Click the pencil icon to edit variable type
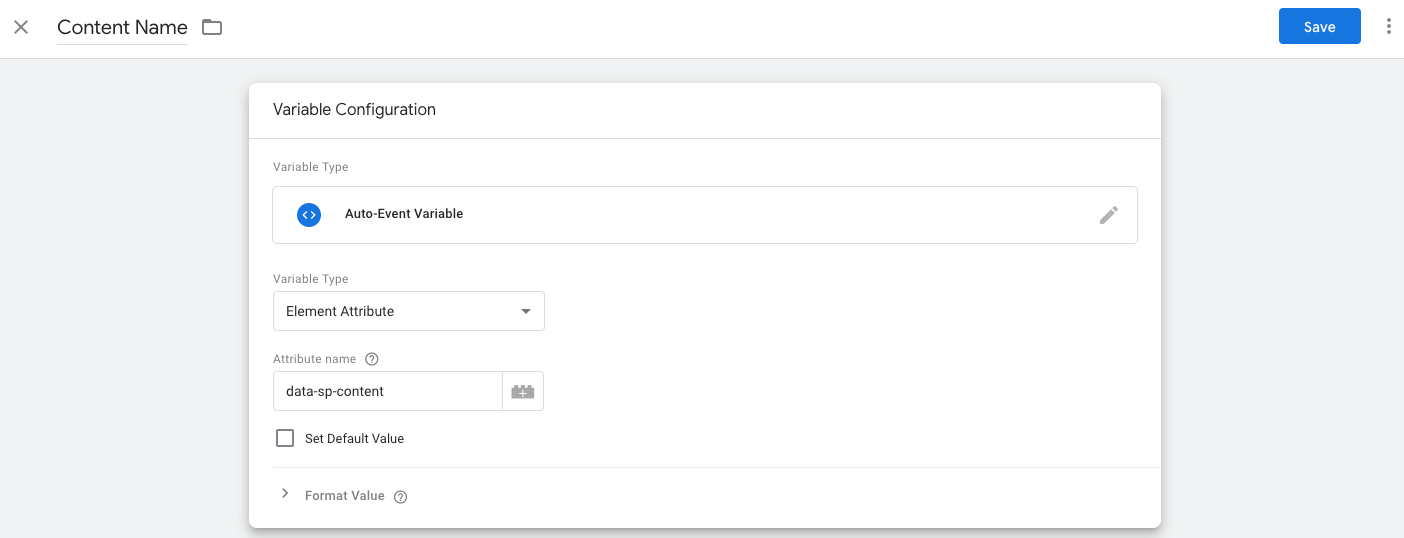The width and height of the screenshot is (1404, 538). 1108,215
